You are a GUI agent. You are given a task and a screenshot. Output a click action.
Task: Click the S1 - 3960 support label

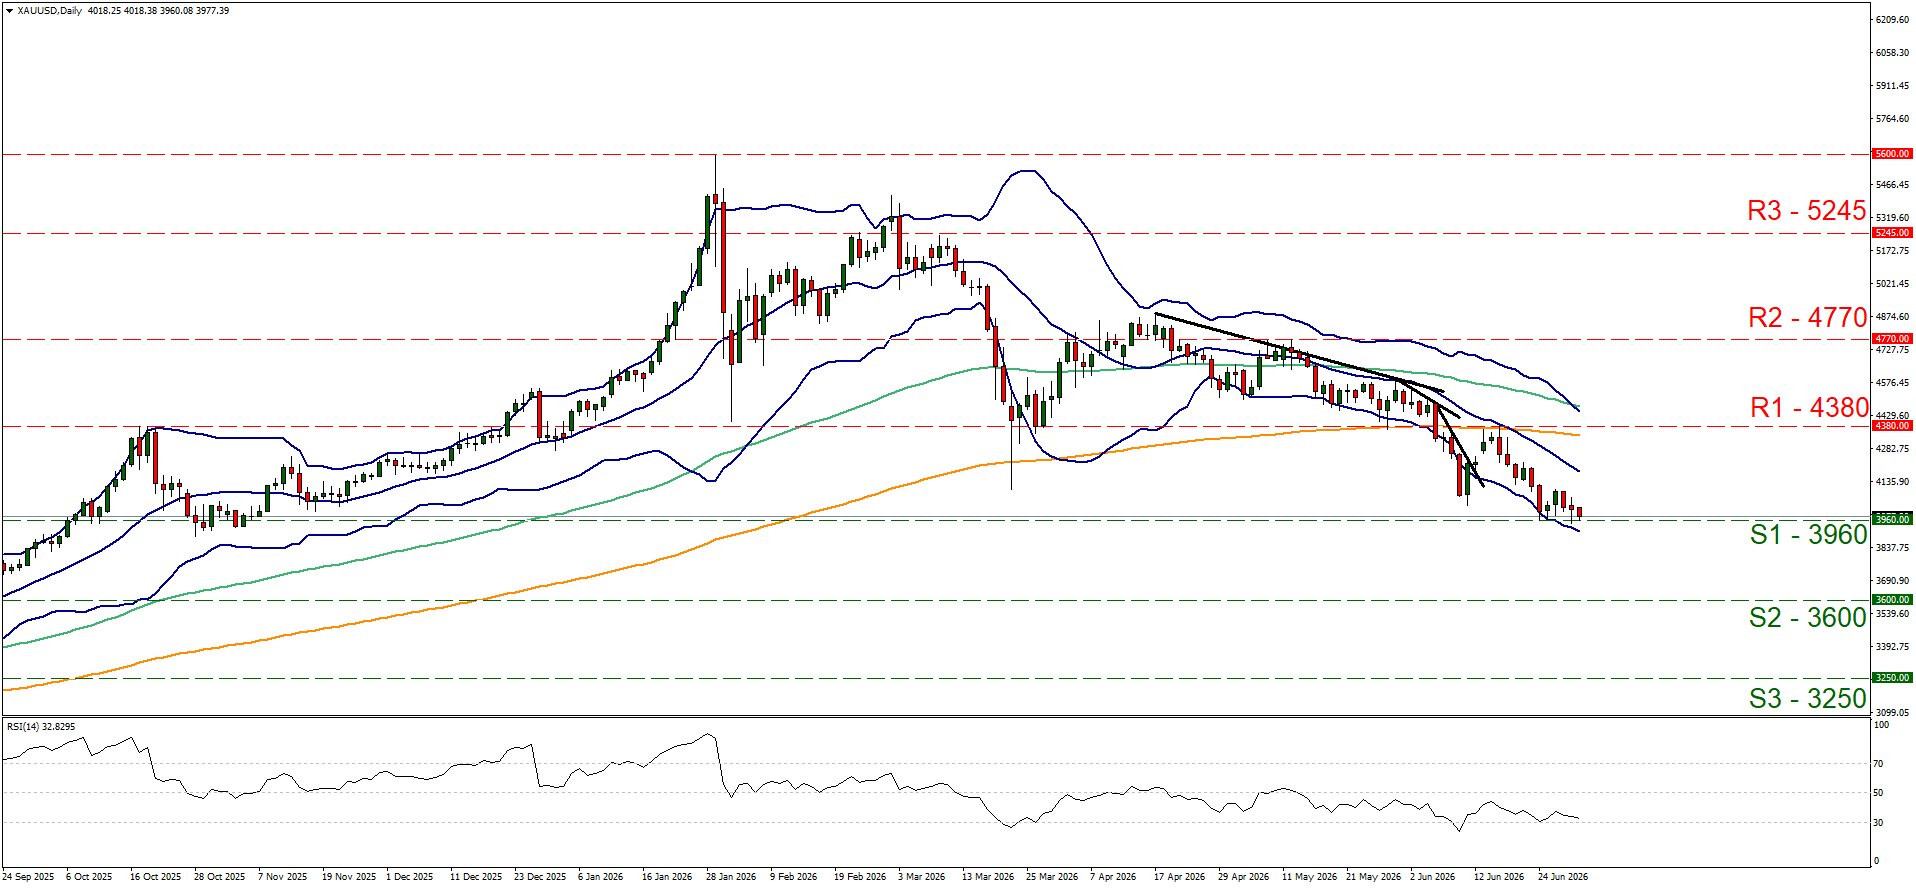1808,535
